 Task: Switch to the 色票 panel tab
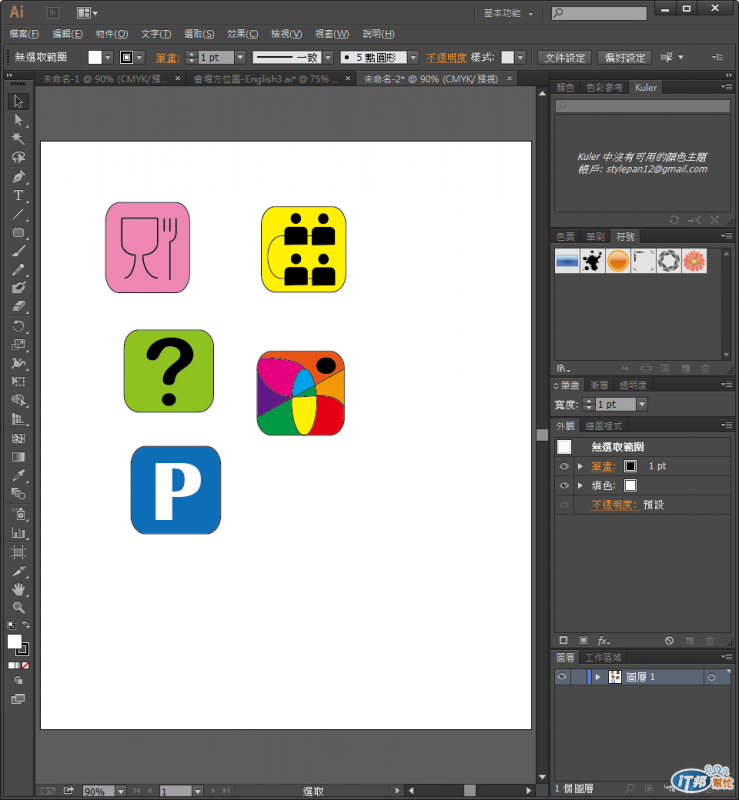point(565,236)
